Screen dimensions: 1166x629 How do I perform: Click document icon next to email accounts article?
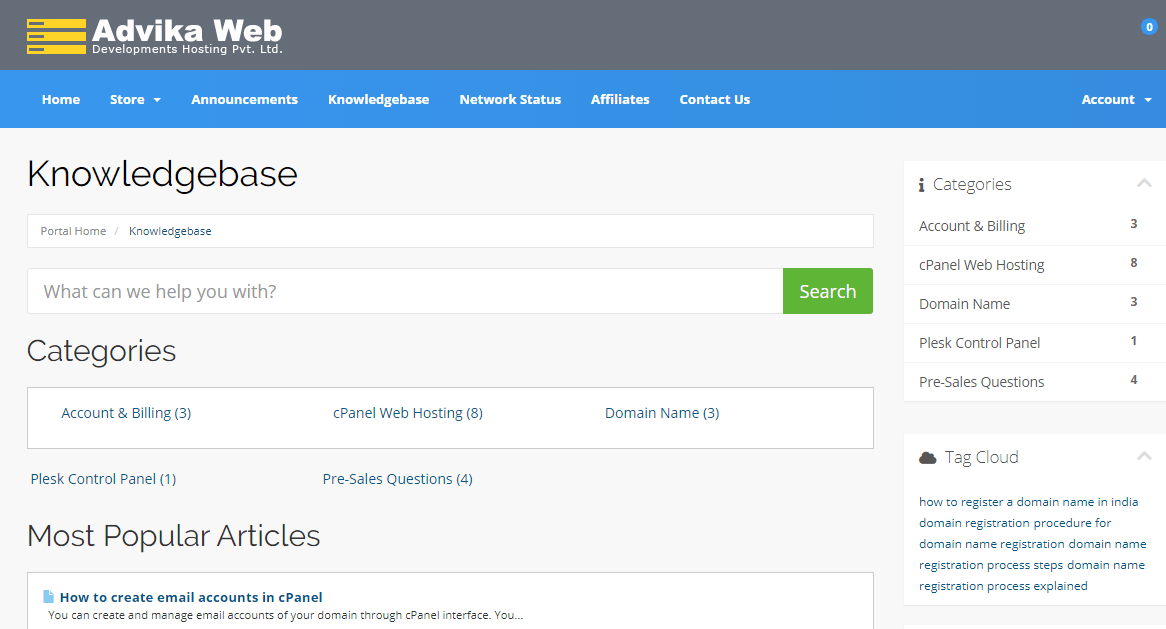click(x=48, y=596)
